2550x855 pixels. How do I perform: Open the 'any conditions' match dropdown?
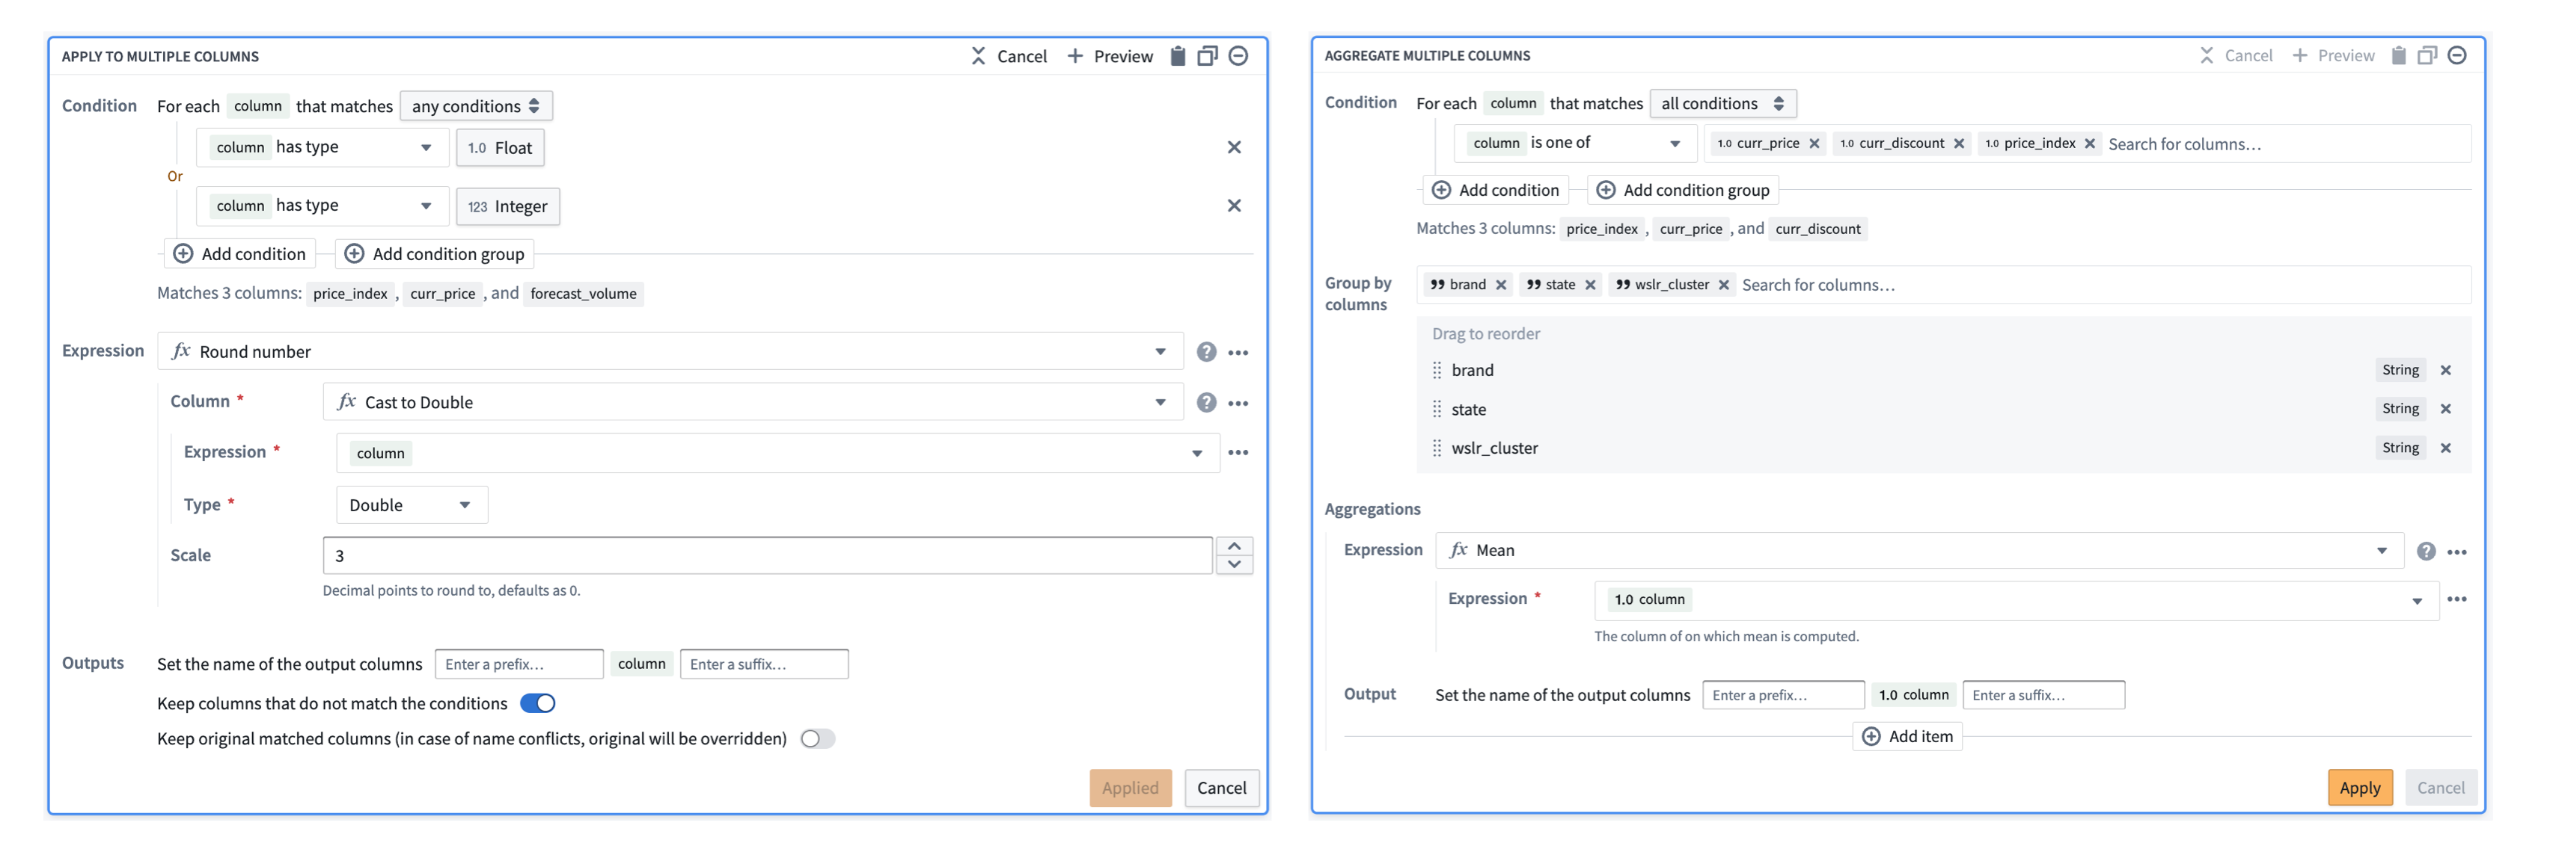point(476,106)
